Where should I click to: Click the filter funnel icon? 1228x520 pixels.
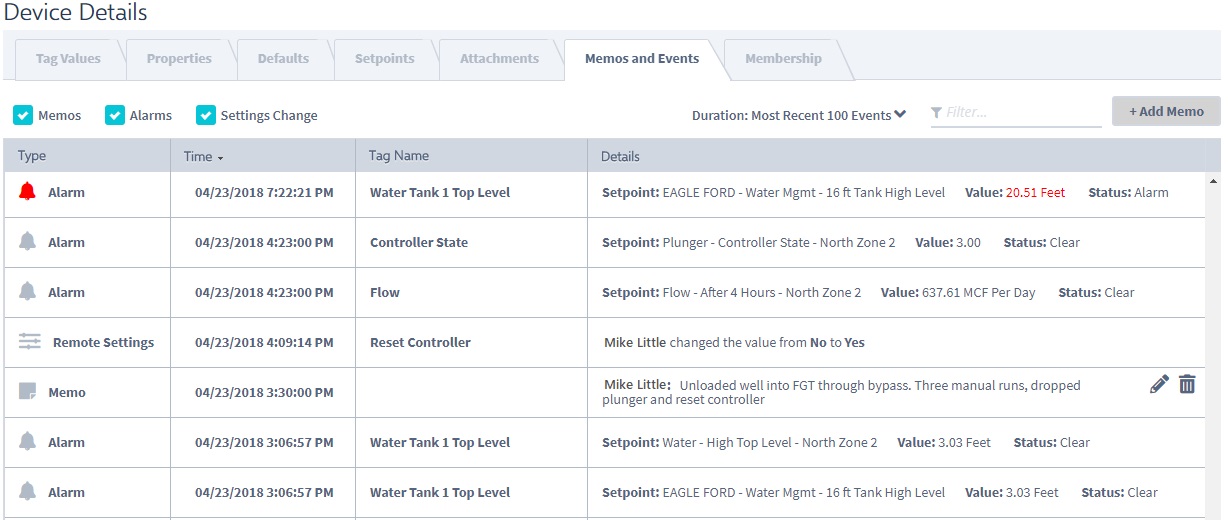coord(936,113)
